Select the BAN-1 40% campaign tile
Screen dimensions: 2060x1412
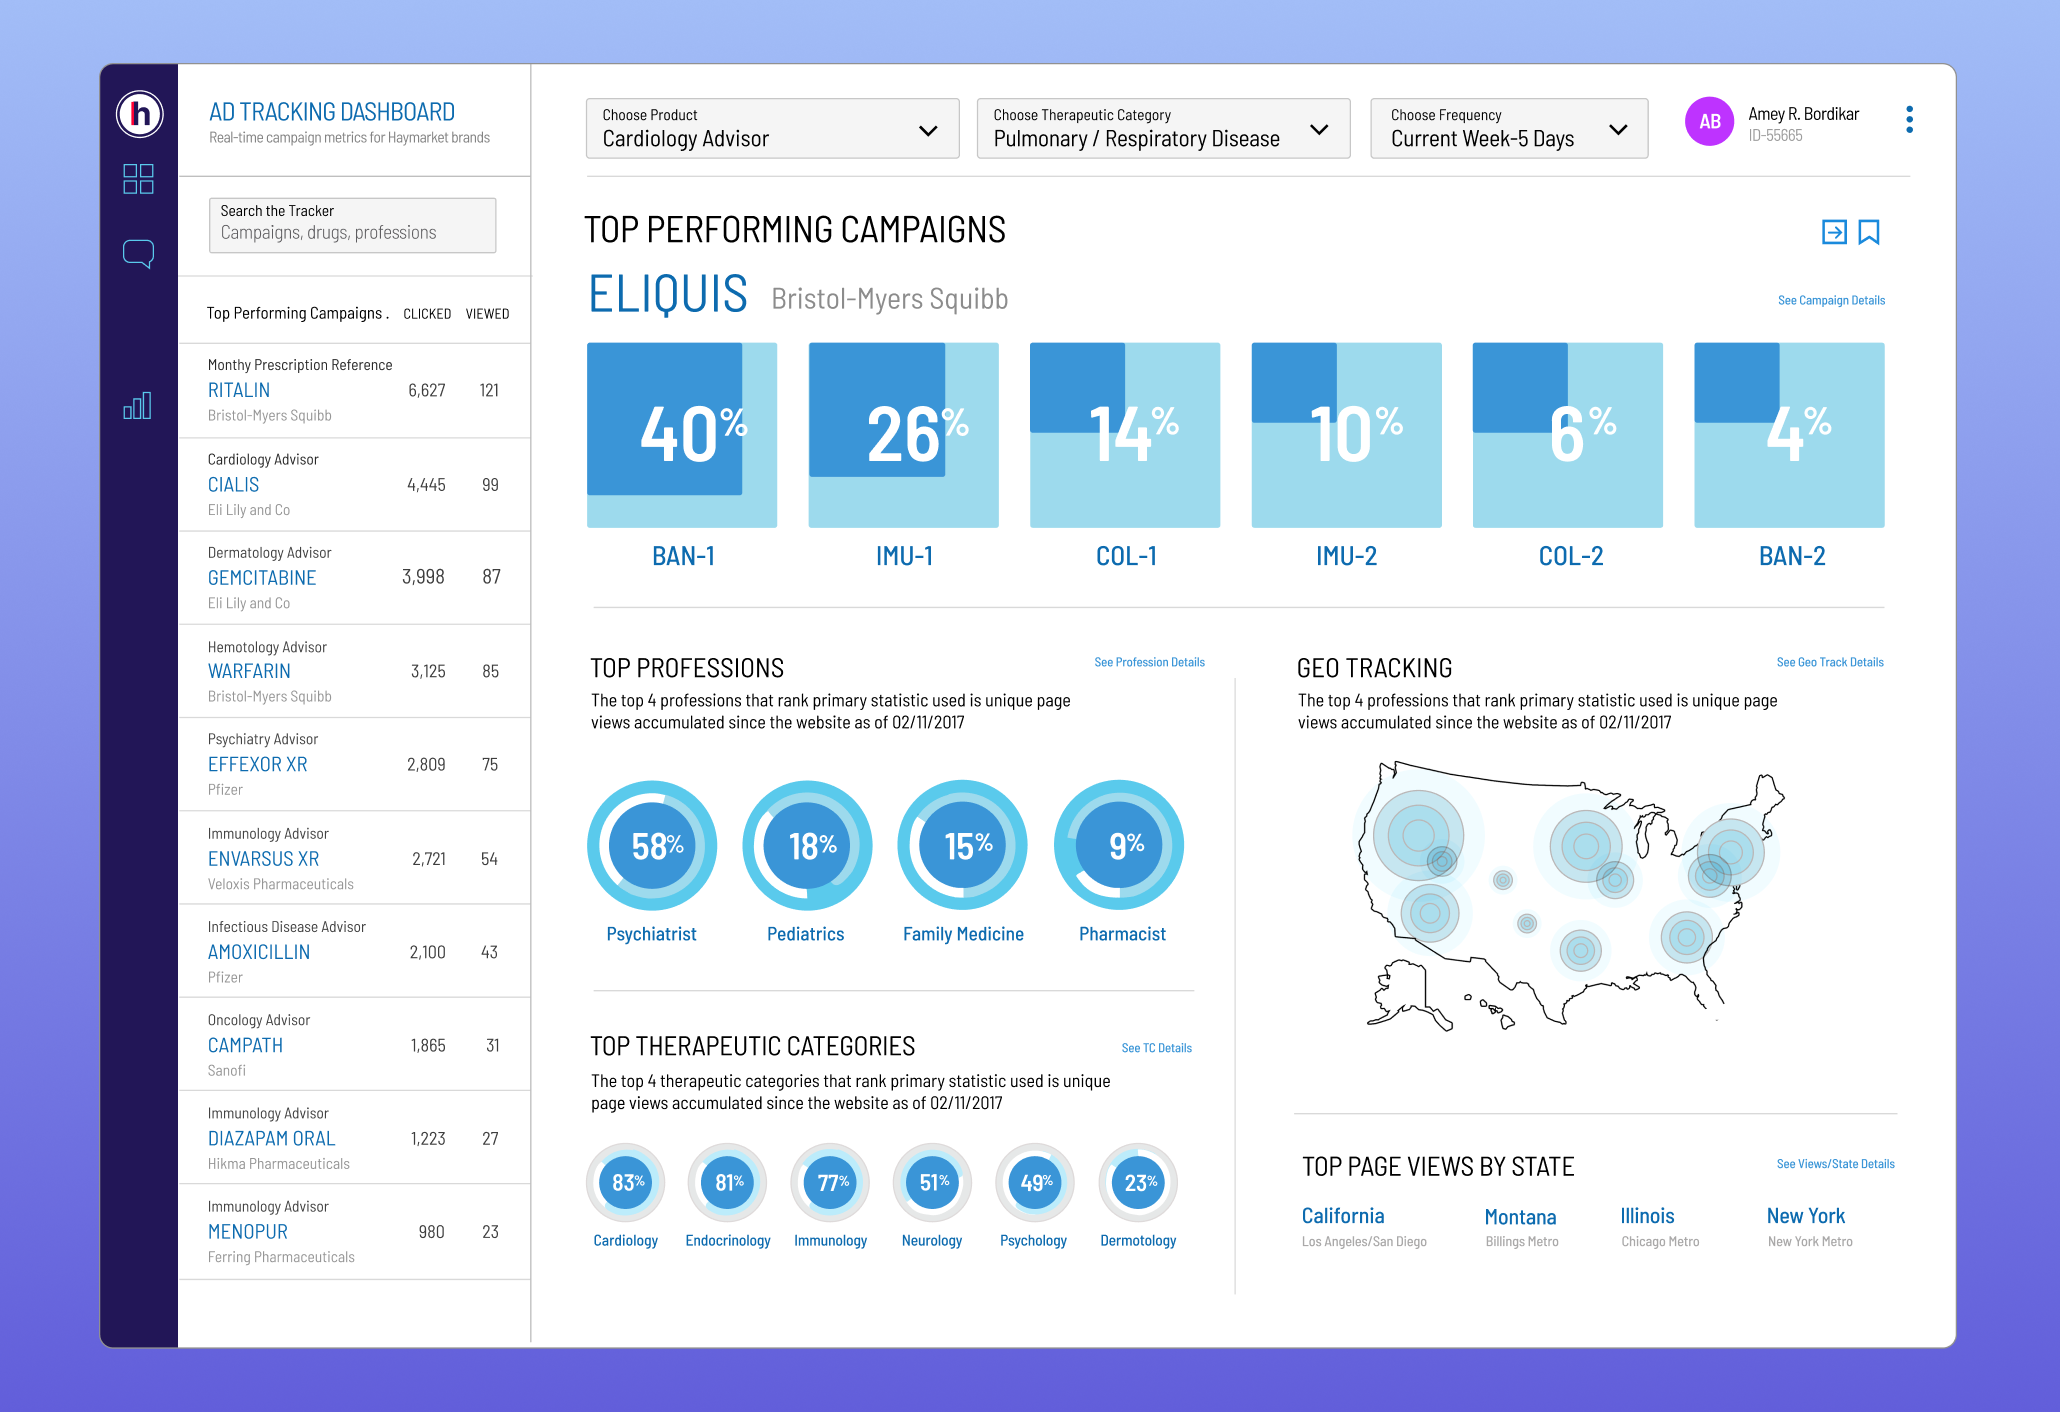click(682, 436)
